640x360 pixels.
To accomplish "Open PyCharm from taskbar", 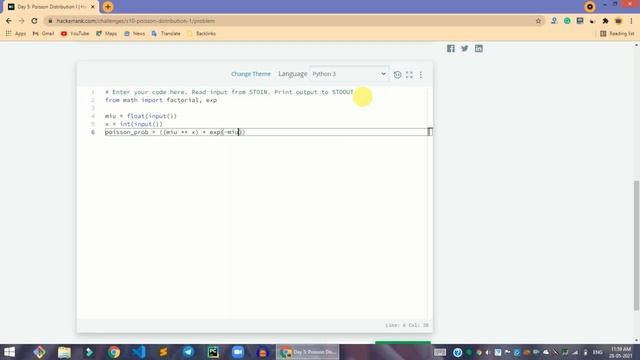I will [x=213, y=352].
